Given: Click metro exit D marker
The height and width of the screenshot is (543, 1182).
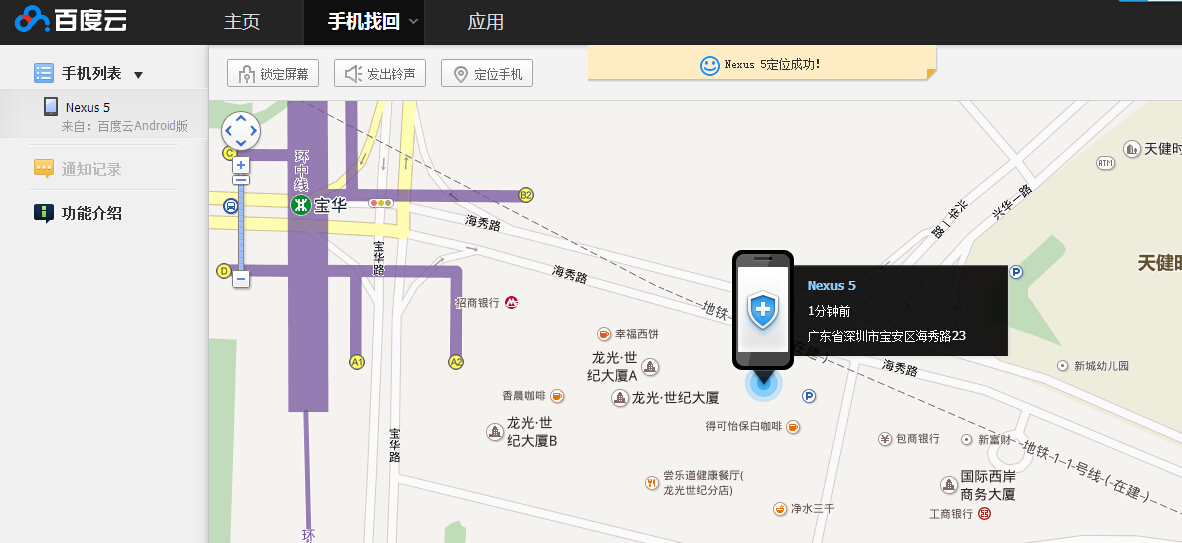Looking at the screenshot, I should 223,271.
